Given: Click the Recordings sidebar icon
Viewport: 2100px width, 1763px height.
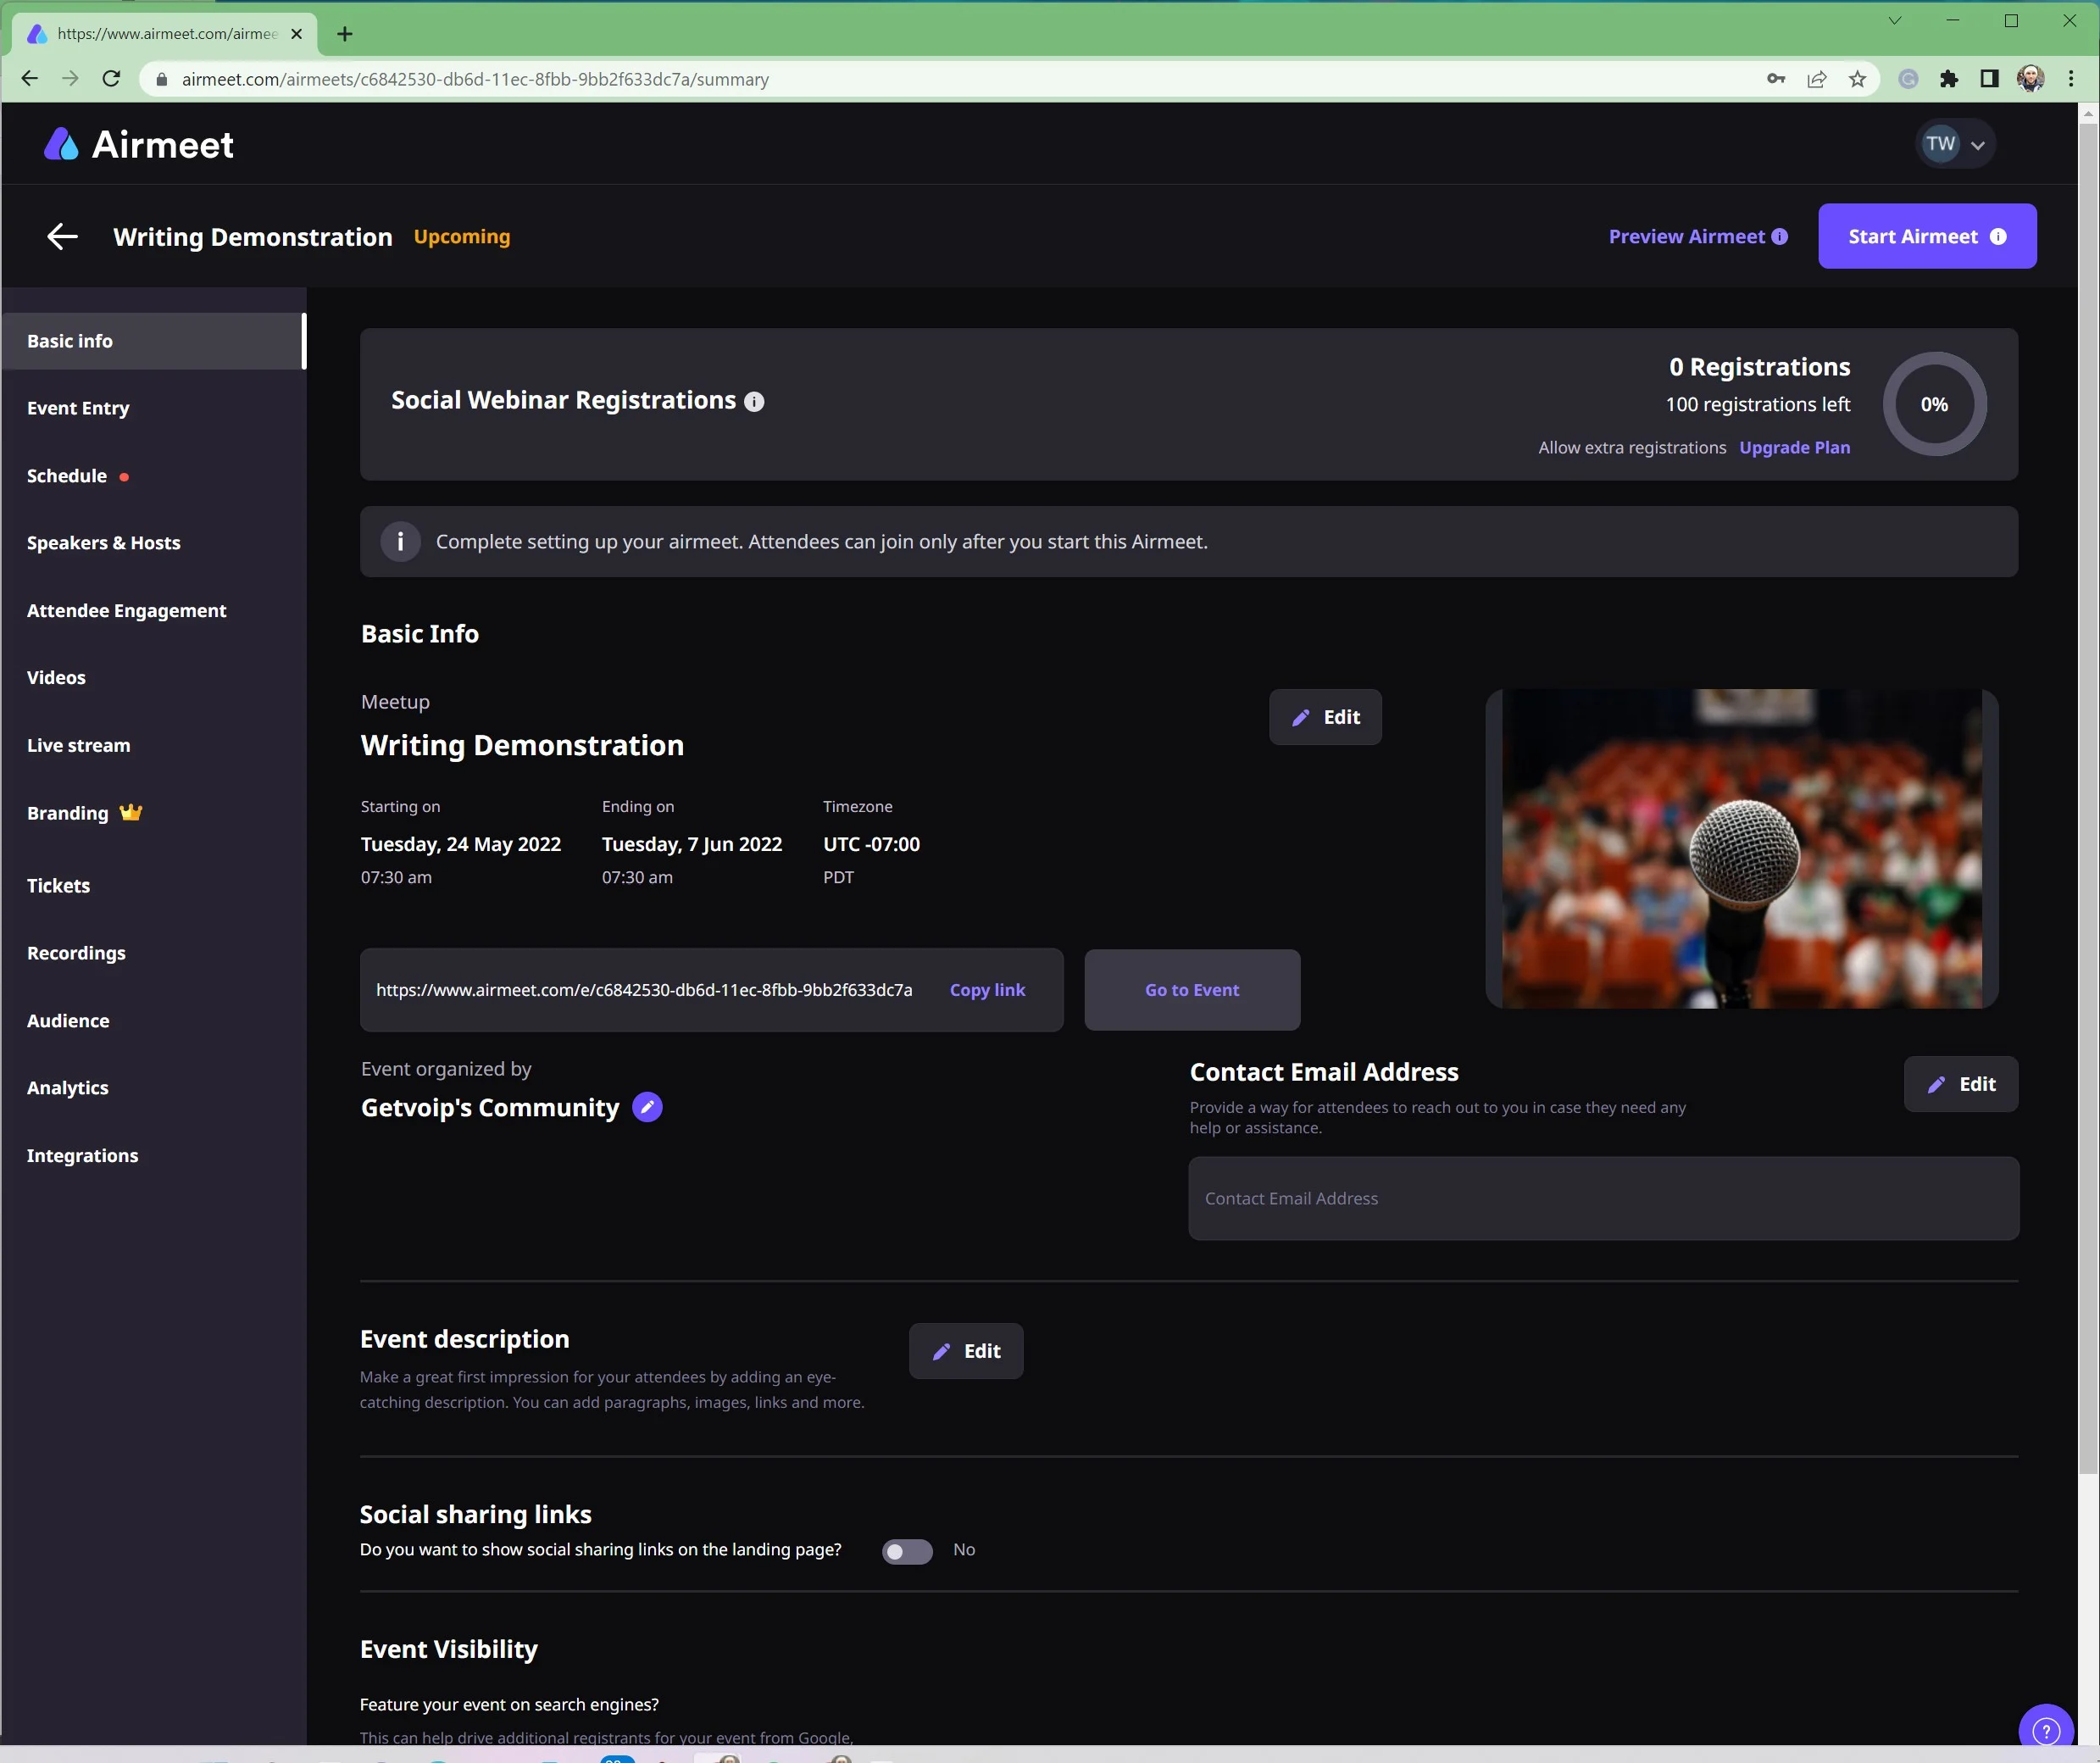Looking at the screenshot, I should (x=75, y=952).
